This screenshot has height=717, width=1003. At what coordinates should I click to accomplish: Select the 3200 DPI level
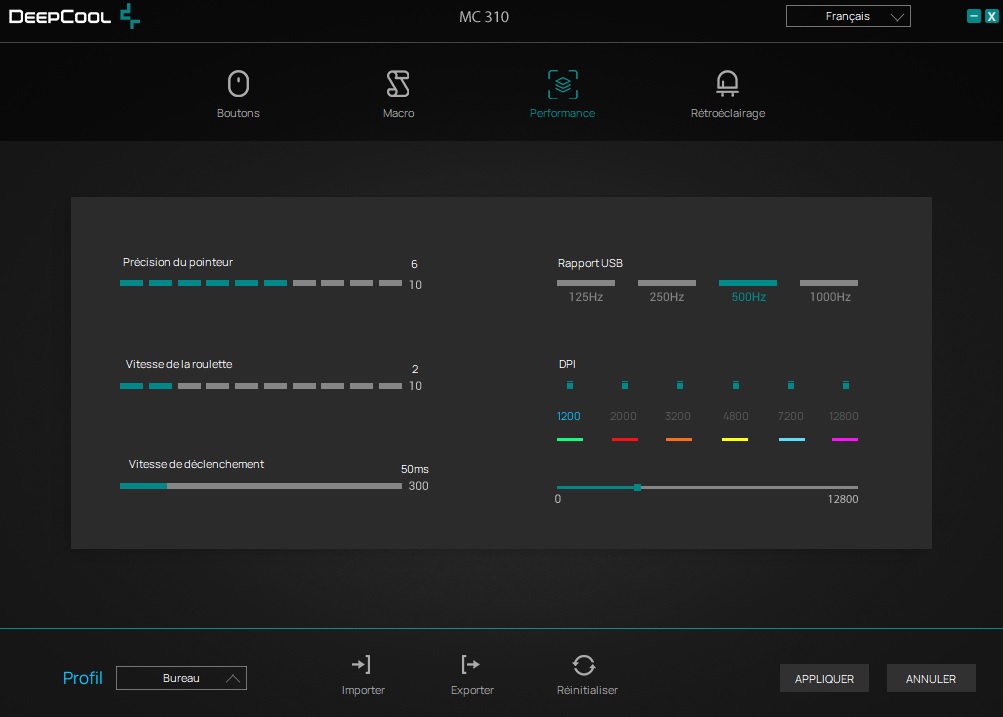pos(679,416)
